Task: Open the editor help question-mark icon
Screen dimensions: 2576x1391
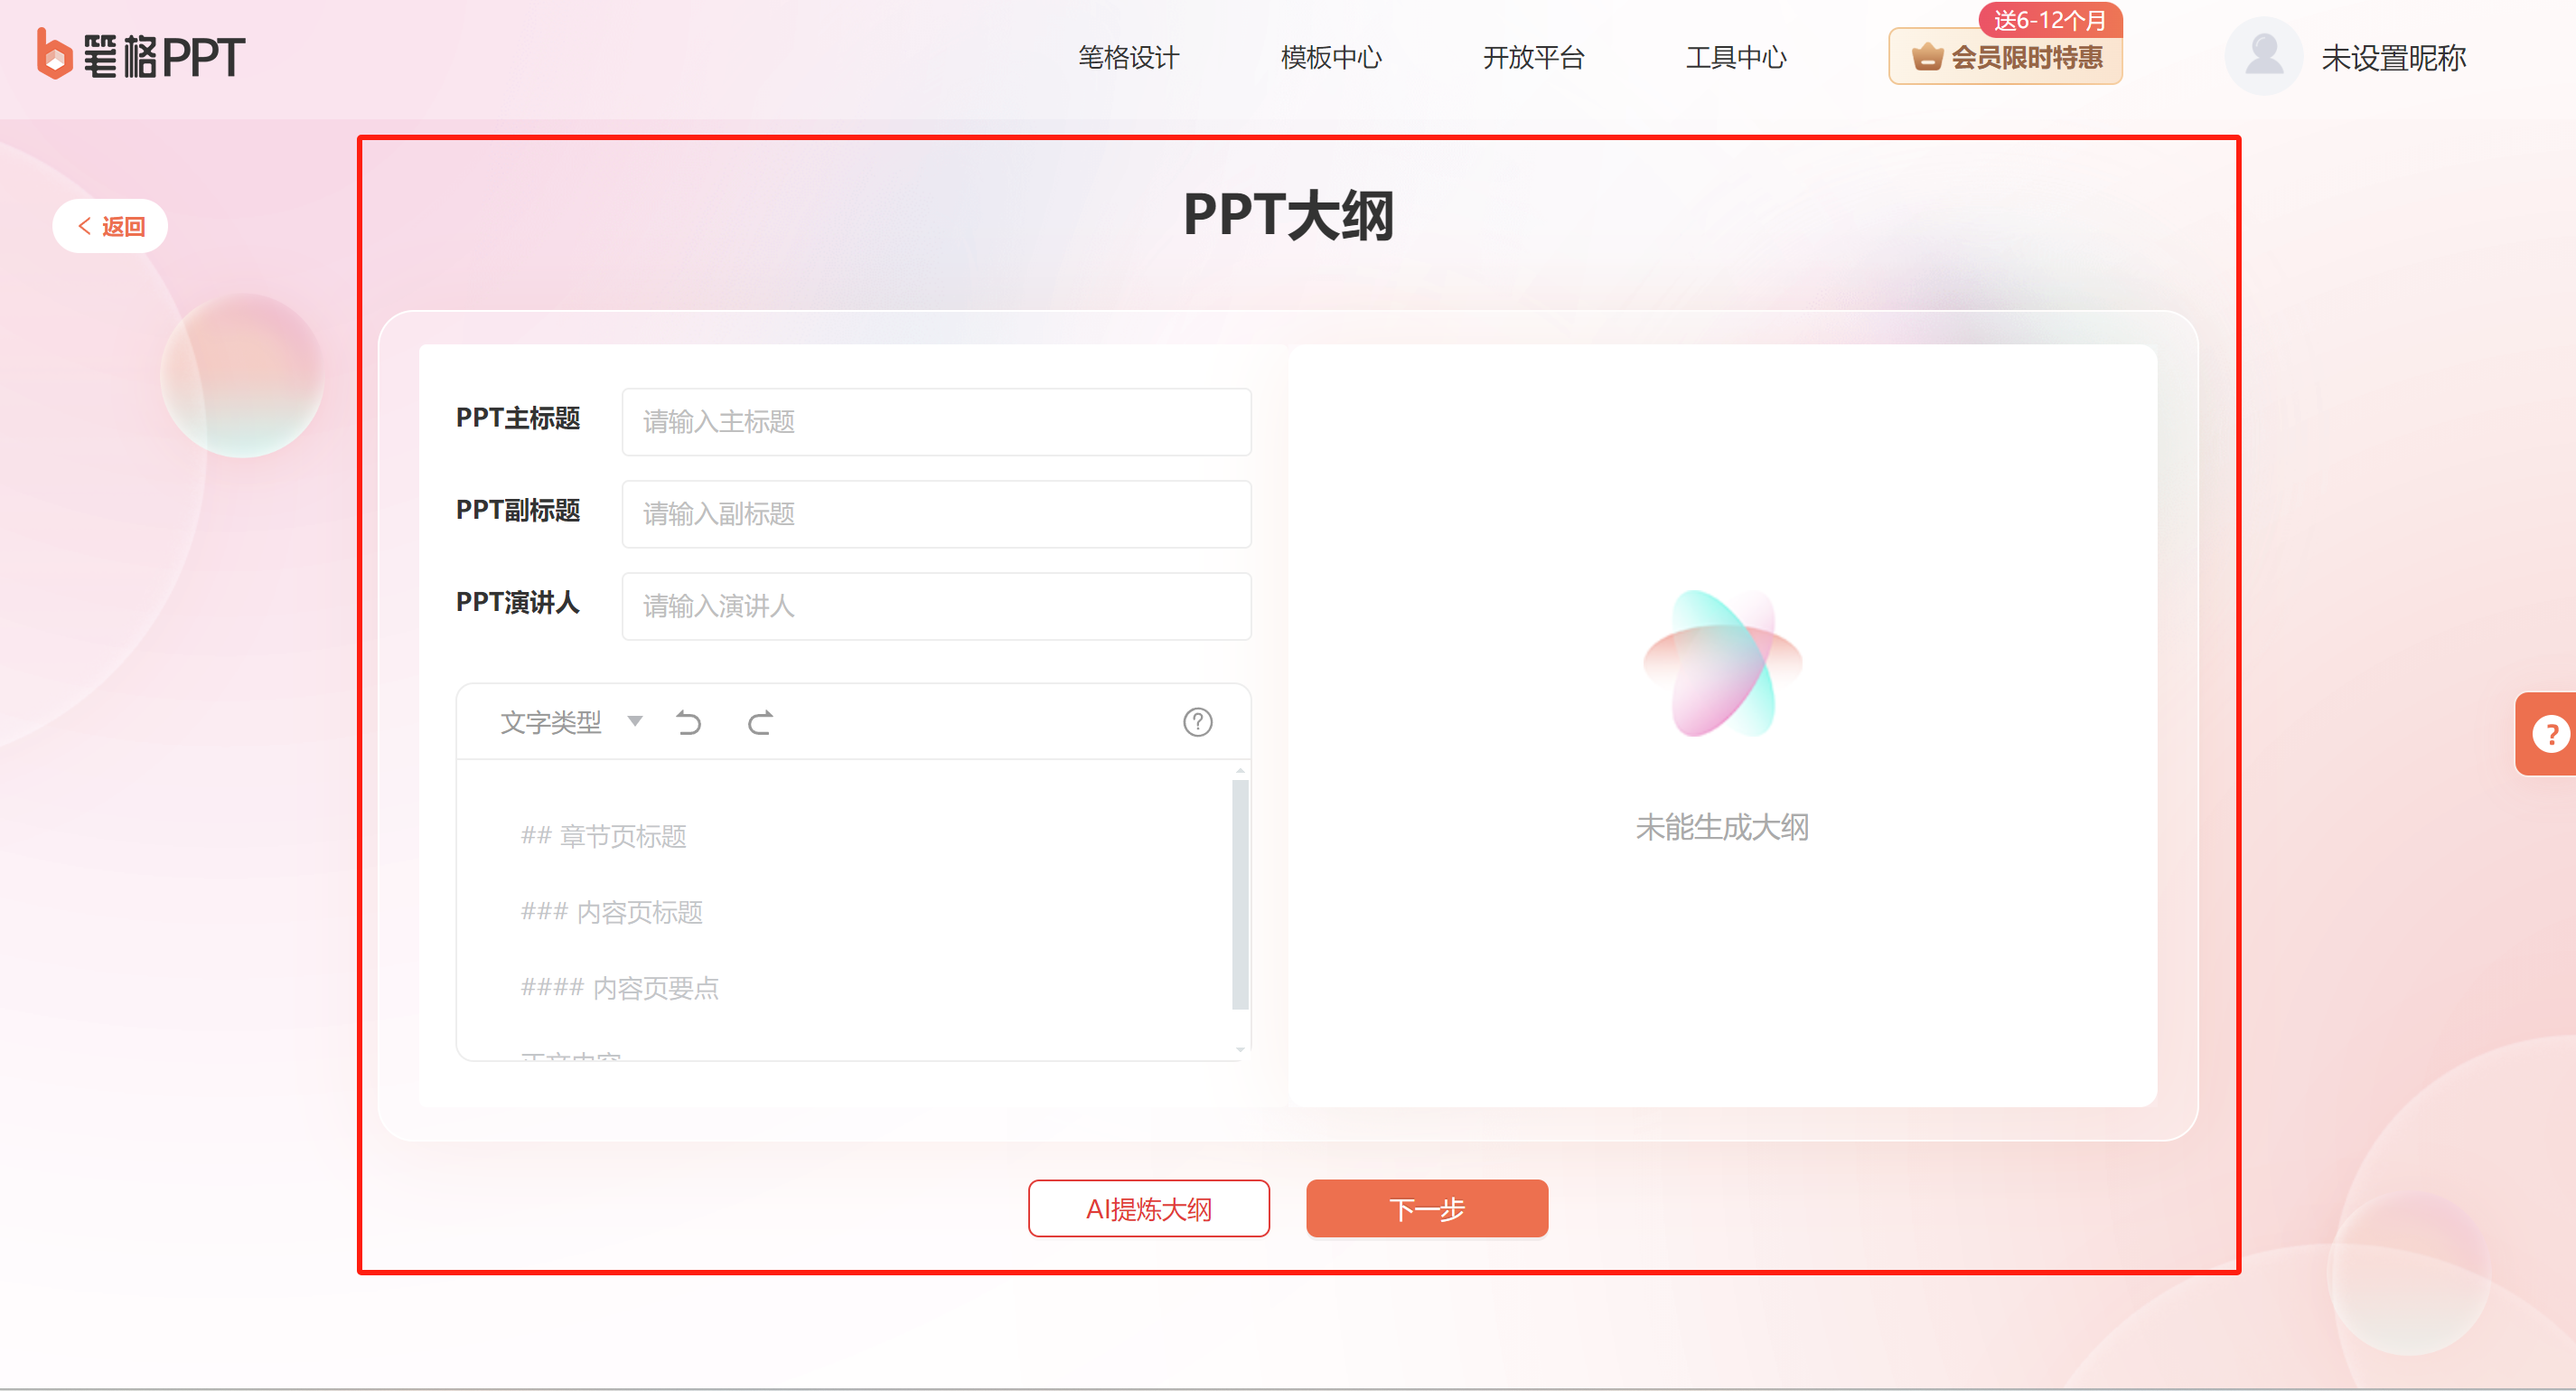Action: 1197,722
